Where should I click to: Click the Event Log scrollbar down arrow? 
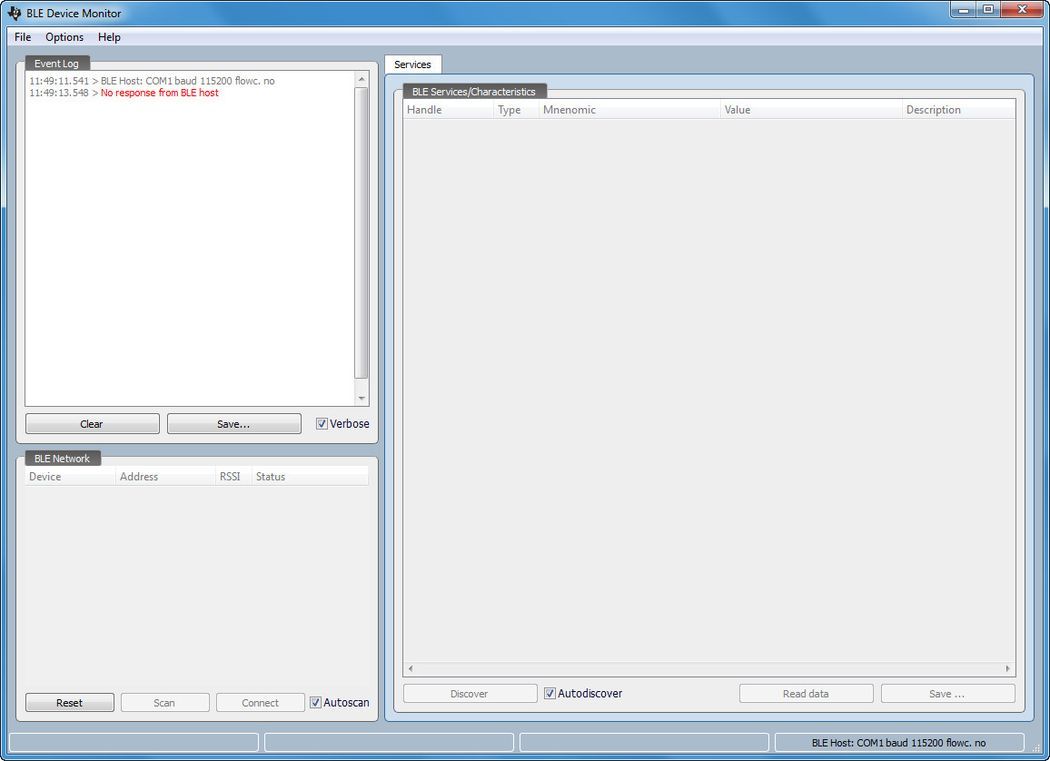362,396
